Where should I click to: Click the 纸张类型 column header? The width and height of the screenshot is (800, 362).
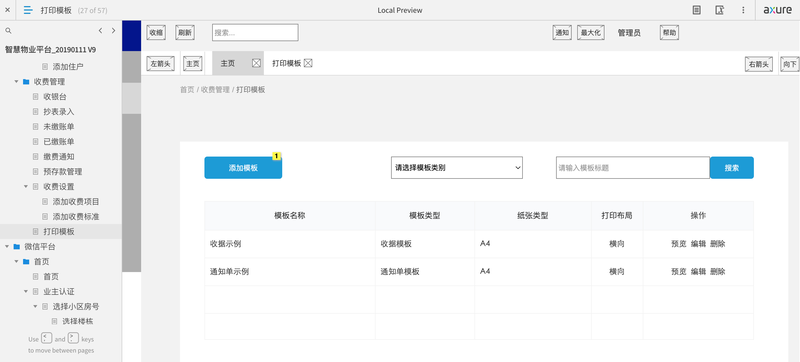[533, 216]
